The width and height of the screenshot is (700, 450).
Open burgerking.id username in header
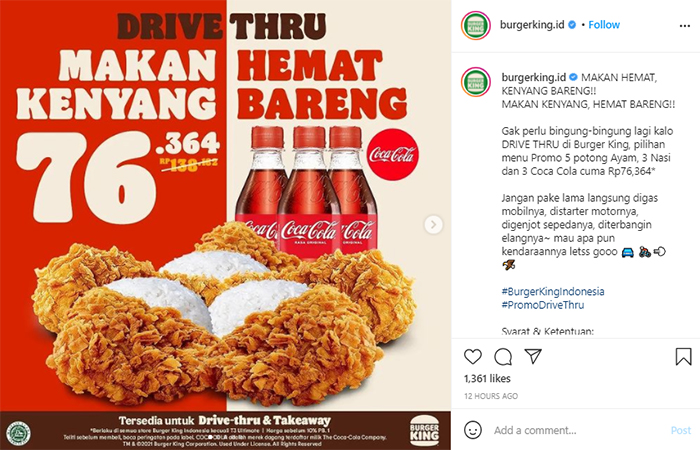click(x=532, y=25)
